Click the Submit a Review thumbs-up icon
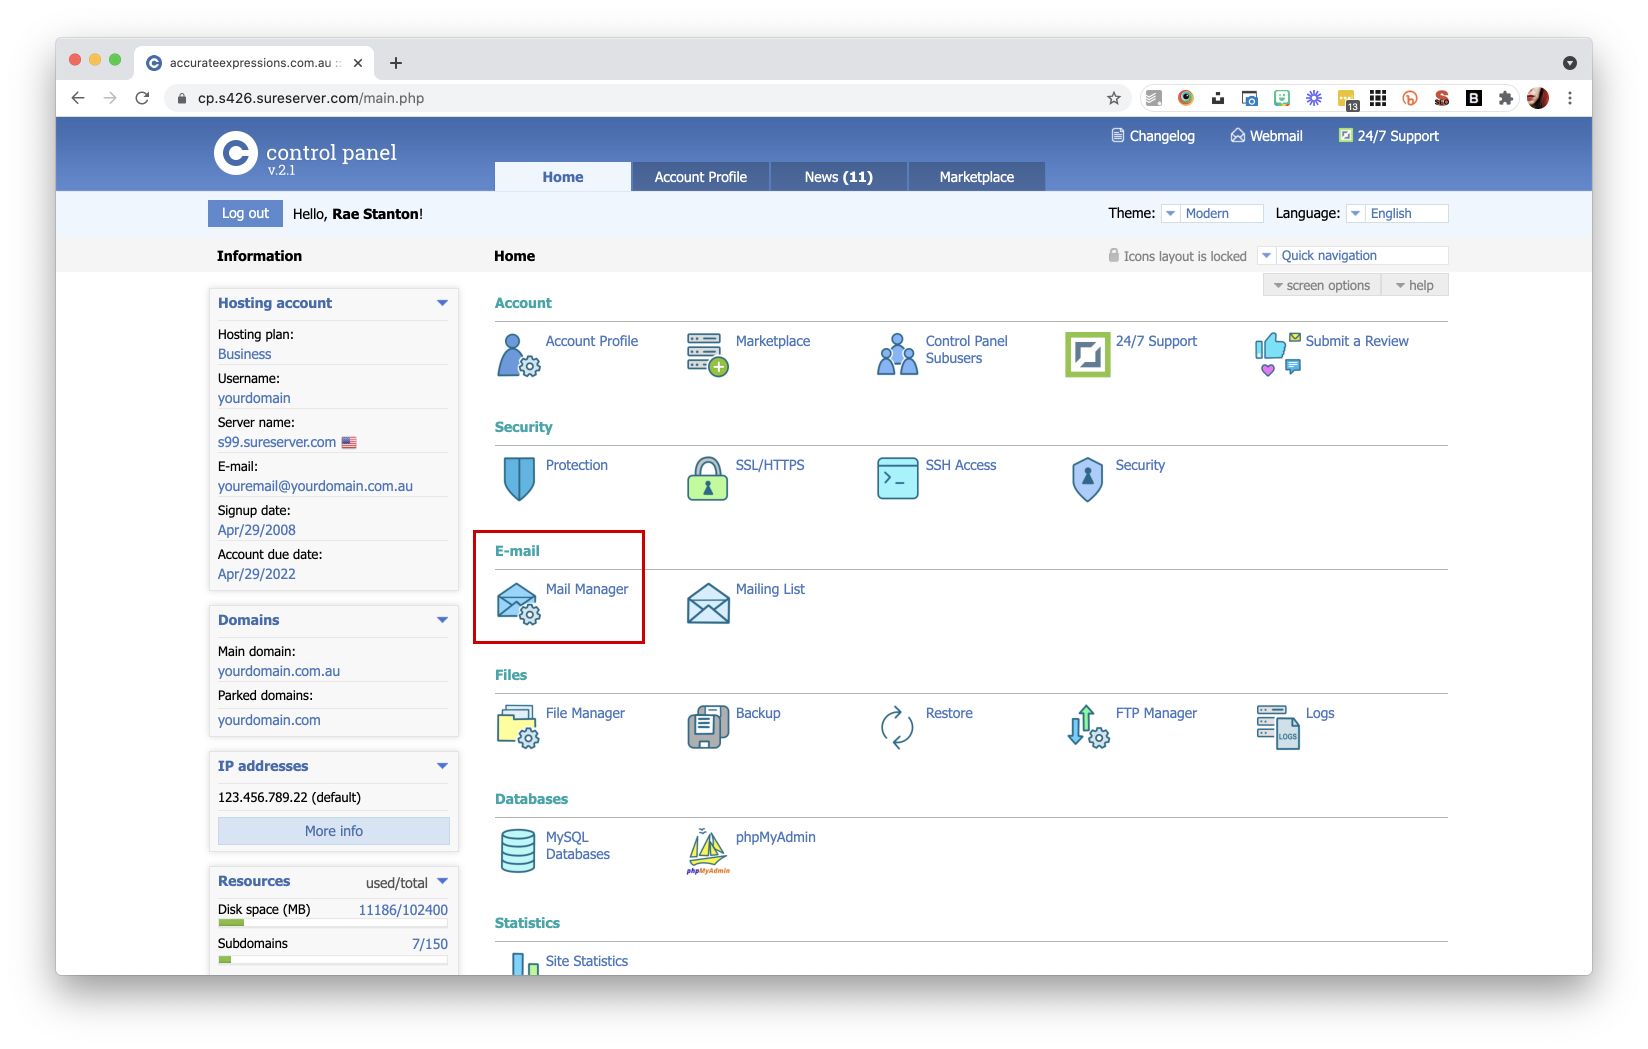 coord(1278,355)
